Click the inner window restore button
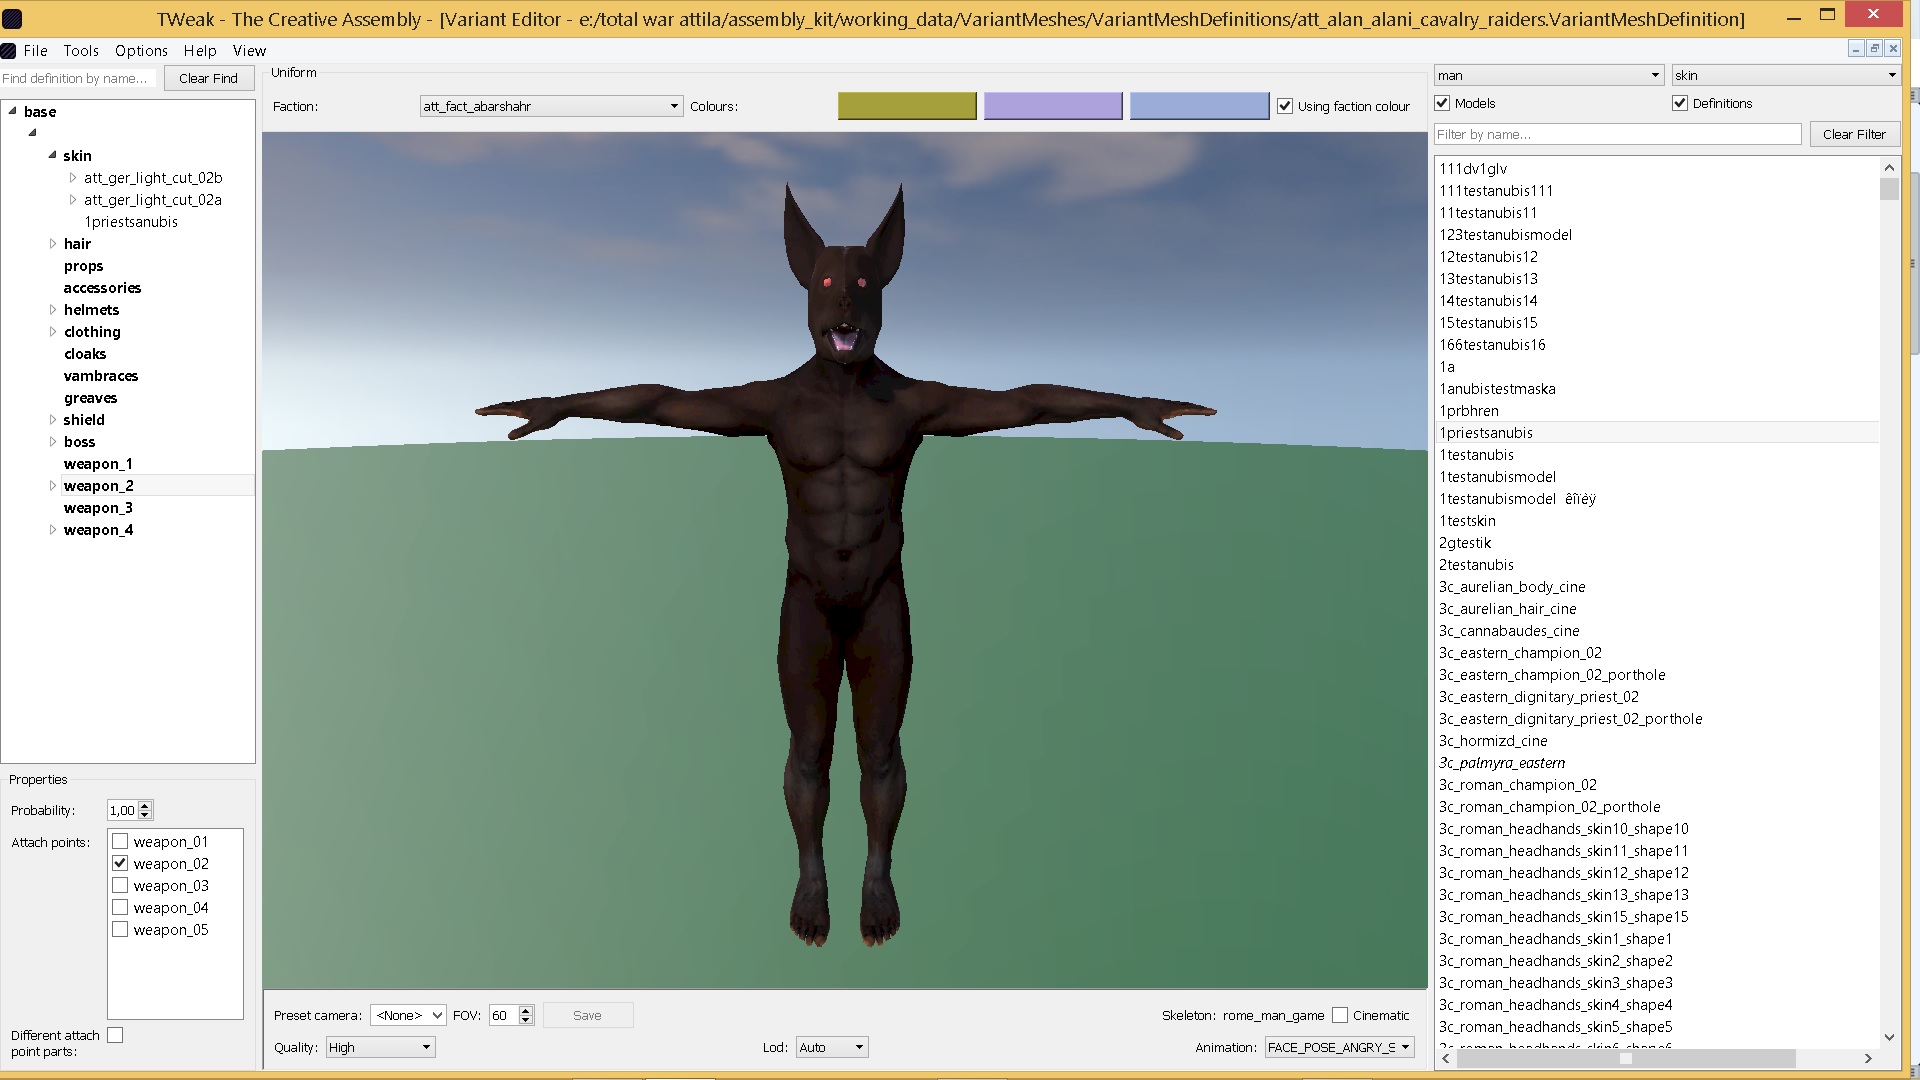The height and width of the screenshot is (1080, 1920). [1874, 49]
